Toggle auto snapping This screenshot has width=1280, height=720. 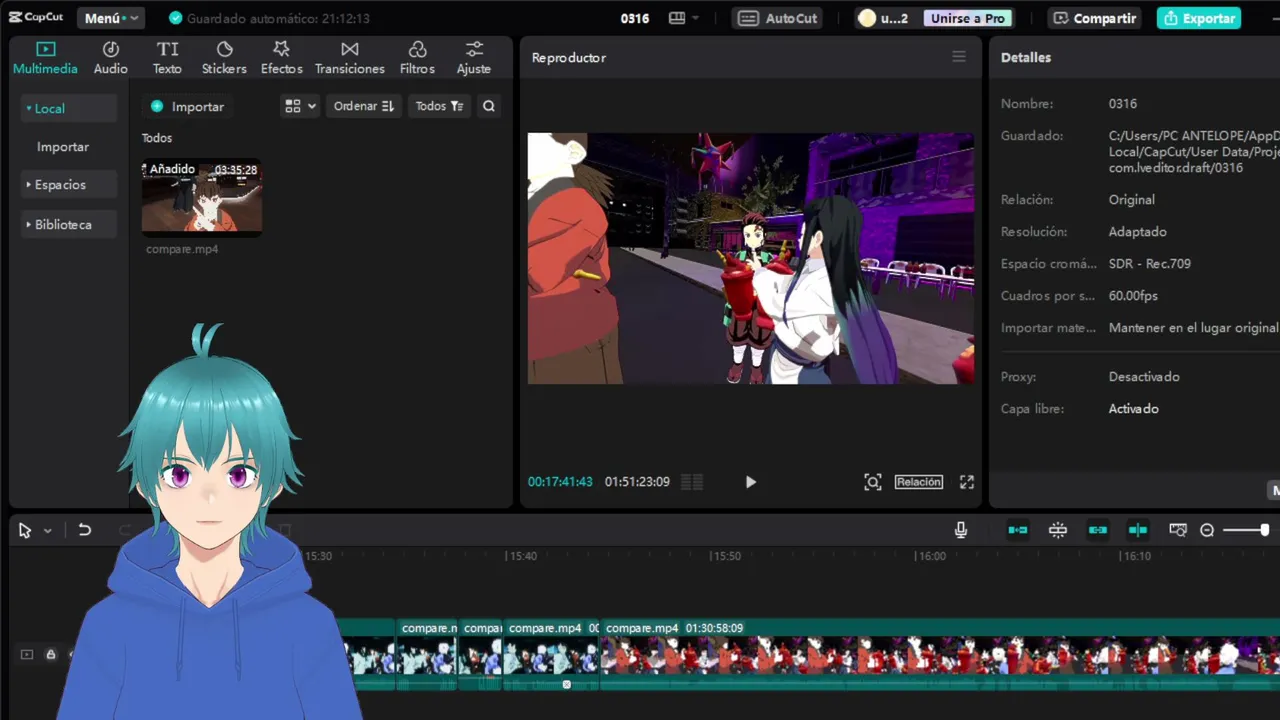pyautogui.click(x=1058, y=530)
